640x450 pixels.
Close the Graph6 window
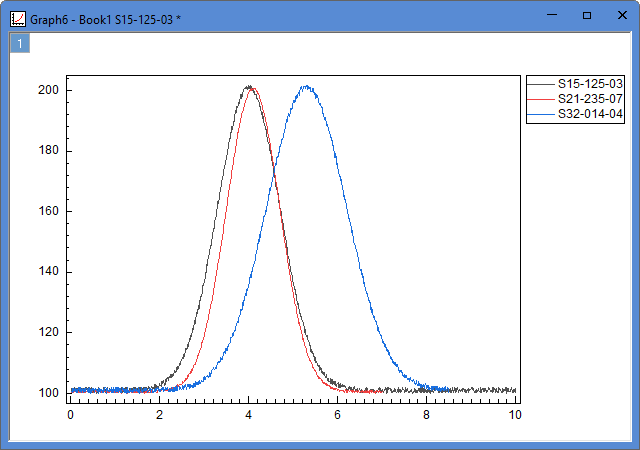tap(622, 15)
